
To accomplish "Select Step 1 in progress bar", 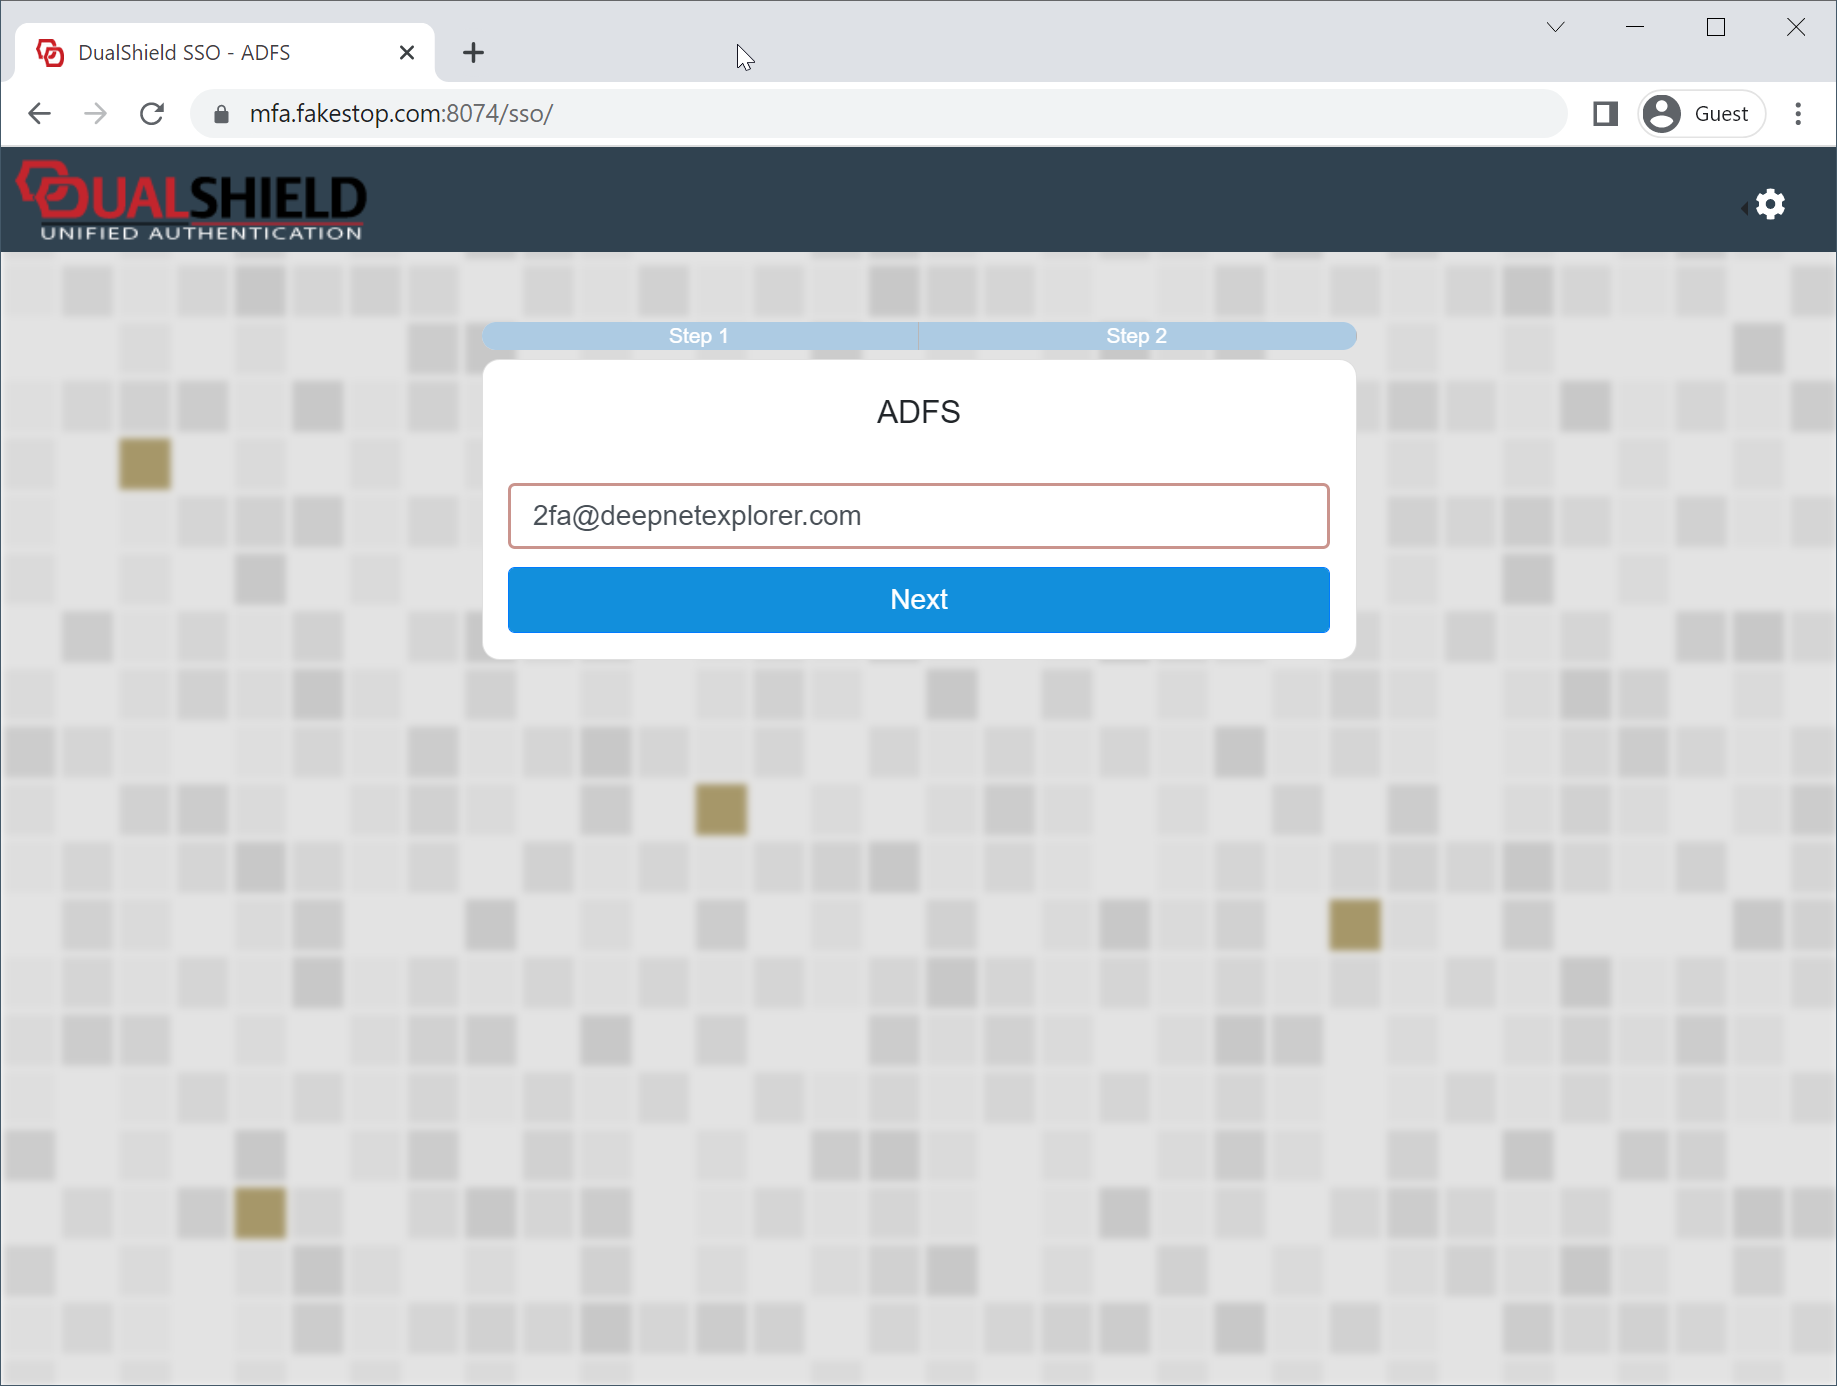I will (699, 336).
